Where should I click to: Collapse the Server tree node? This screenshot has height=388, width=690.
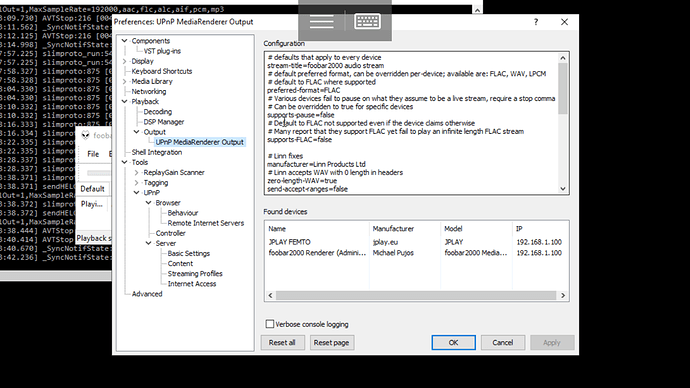tap(148, 243)
